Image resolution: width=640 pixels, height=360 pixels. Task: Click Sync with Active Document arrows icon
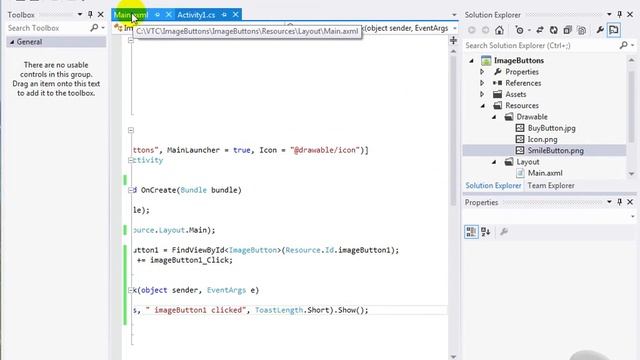click(540, 30)
